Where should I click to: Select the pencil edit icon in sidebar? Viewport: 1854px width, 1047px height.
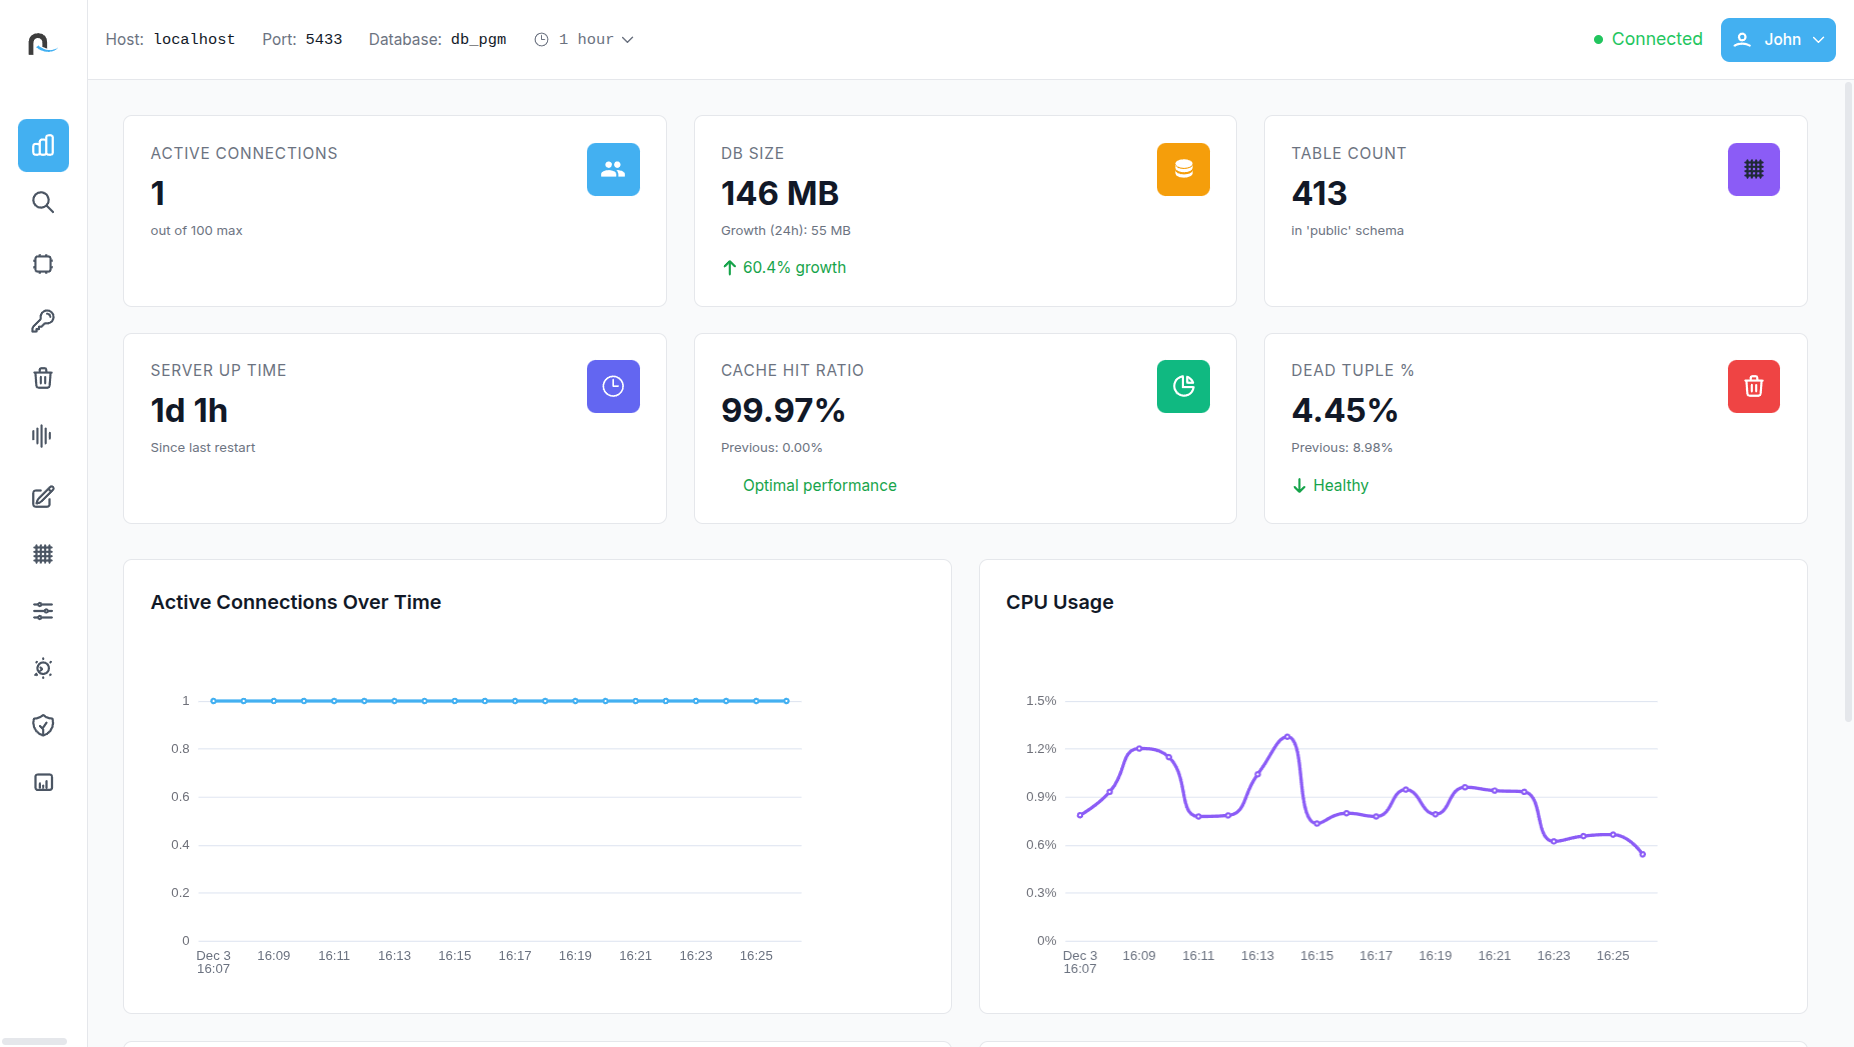point(43,497)
